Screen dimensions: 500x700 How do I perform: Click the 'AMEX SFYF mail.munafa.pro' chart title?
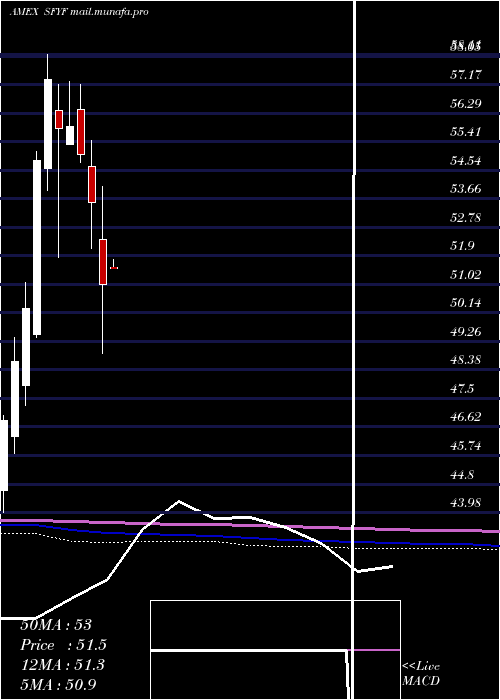79,12
